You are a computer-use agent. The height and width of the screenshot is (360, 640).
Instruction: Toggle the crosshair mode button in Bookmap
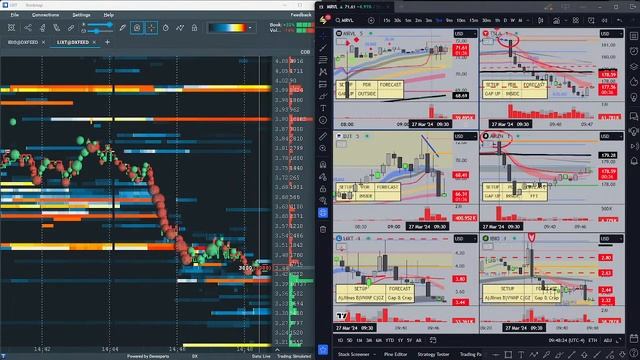pyautogui.click(x=151, y=28)
